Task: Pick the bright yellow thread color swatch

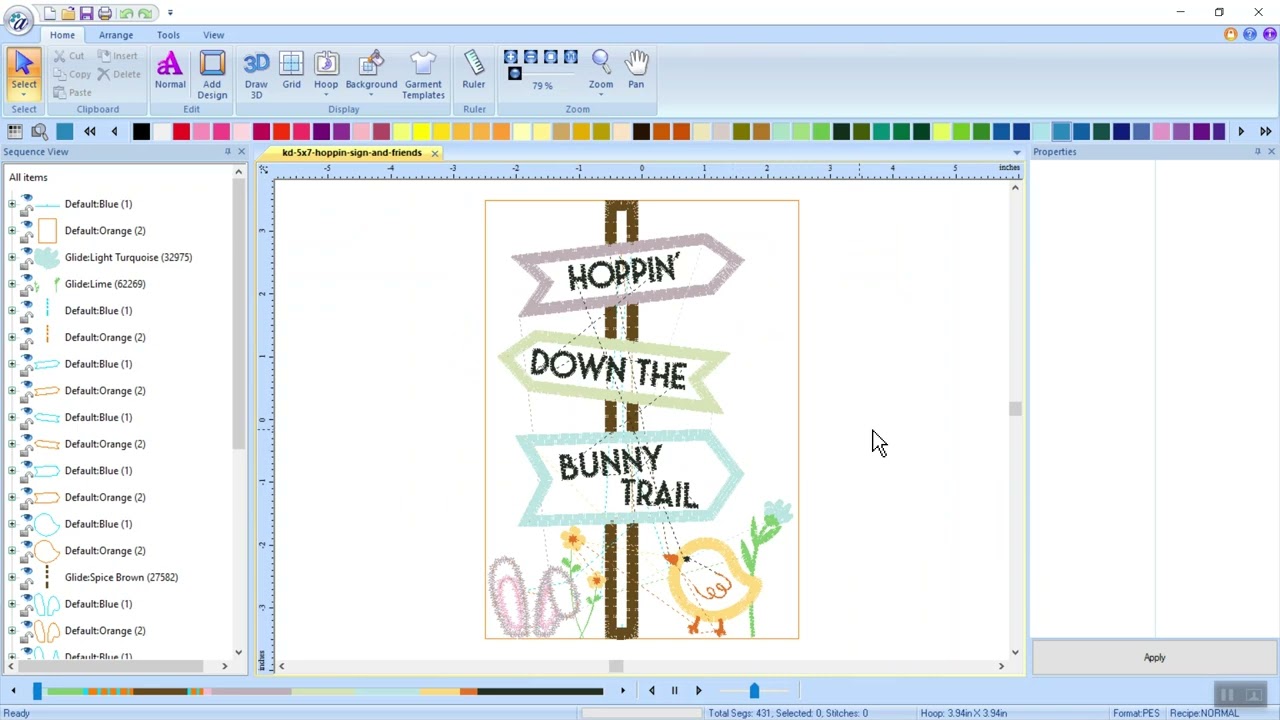Action: click(x=421, y=131)
